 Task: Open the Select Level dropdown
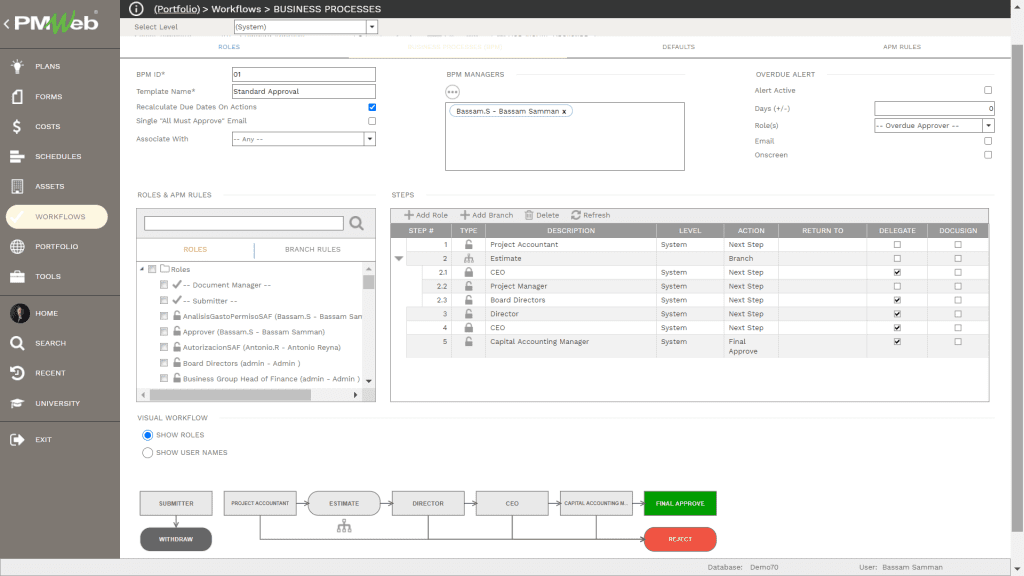click(372, 27)
